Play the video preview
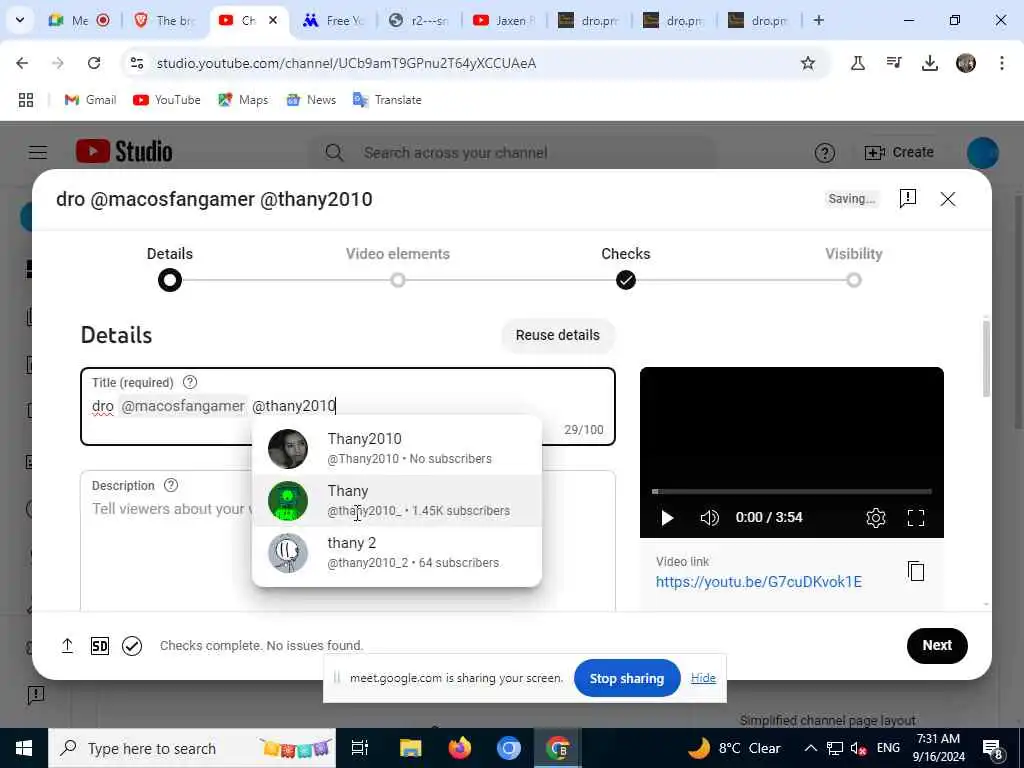 (667, 518)
